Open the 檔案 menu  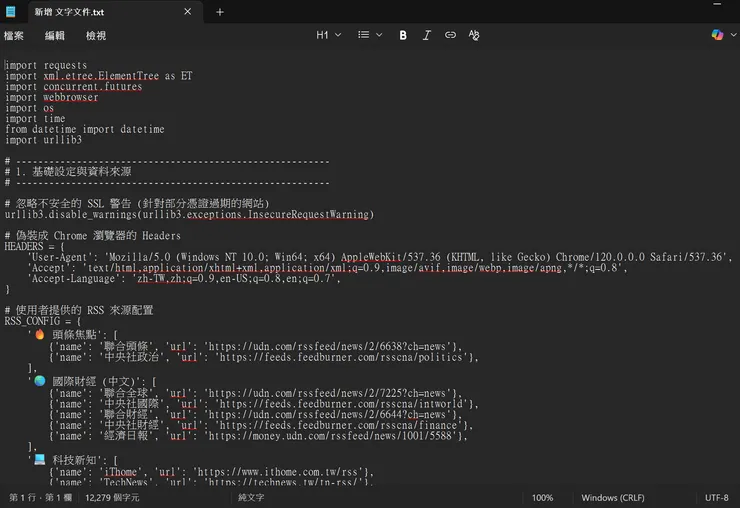click(x=14, y=35)
